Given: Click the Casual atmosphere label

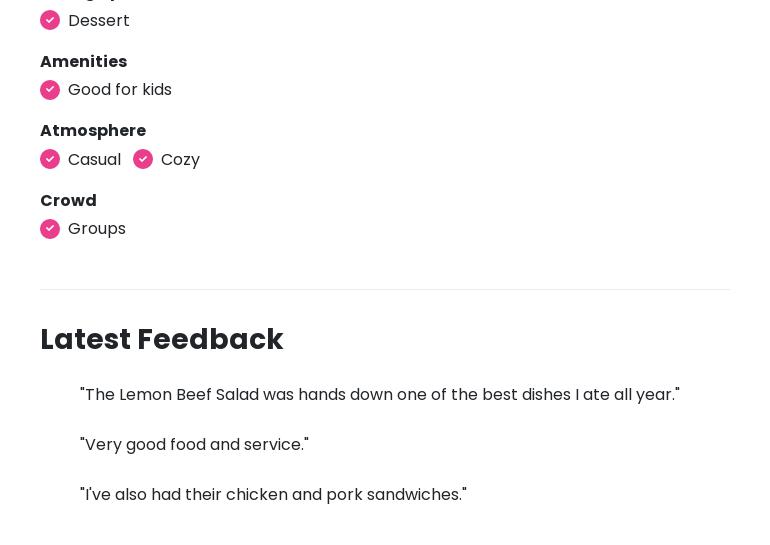Looking at the screenshot, I should (x=94, y=160).
